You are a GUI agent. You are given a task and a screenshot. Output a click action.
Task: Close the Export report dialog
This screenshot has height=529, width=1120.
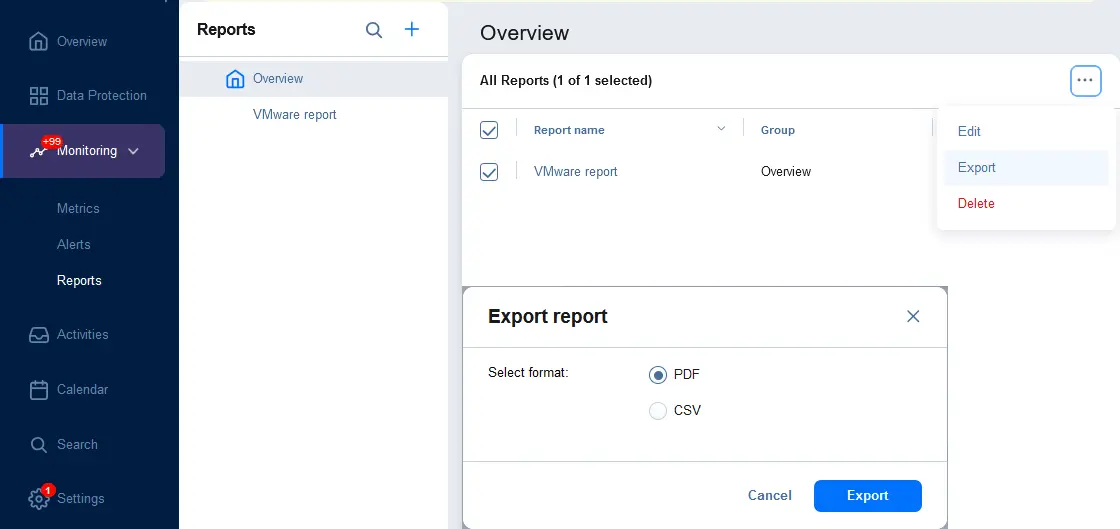[913, 316]
